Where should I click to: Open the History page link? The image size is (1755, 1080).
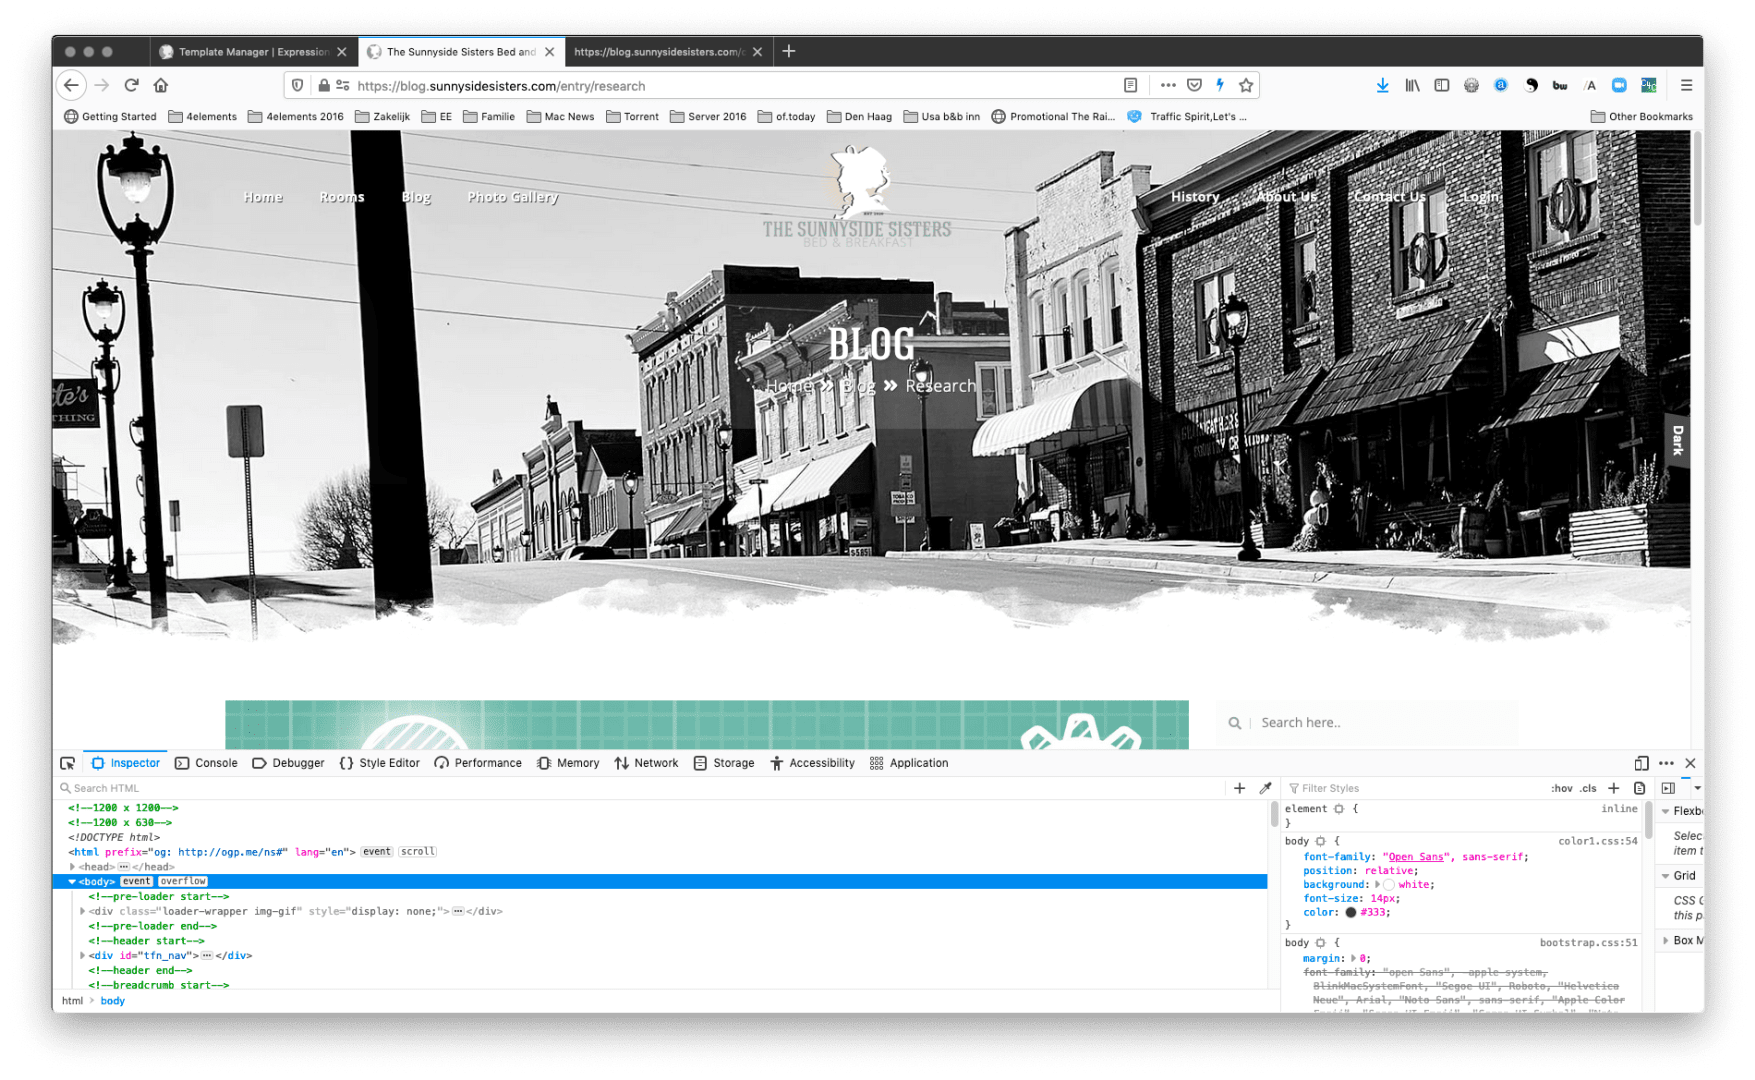(x=1195, y=197)
